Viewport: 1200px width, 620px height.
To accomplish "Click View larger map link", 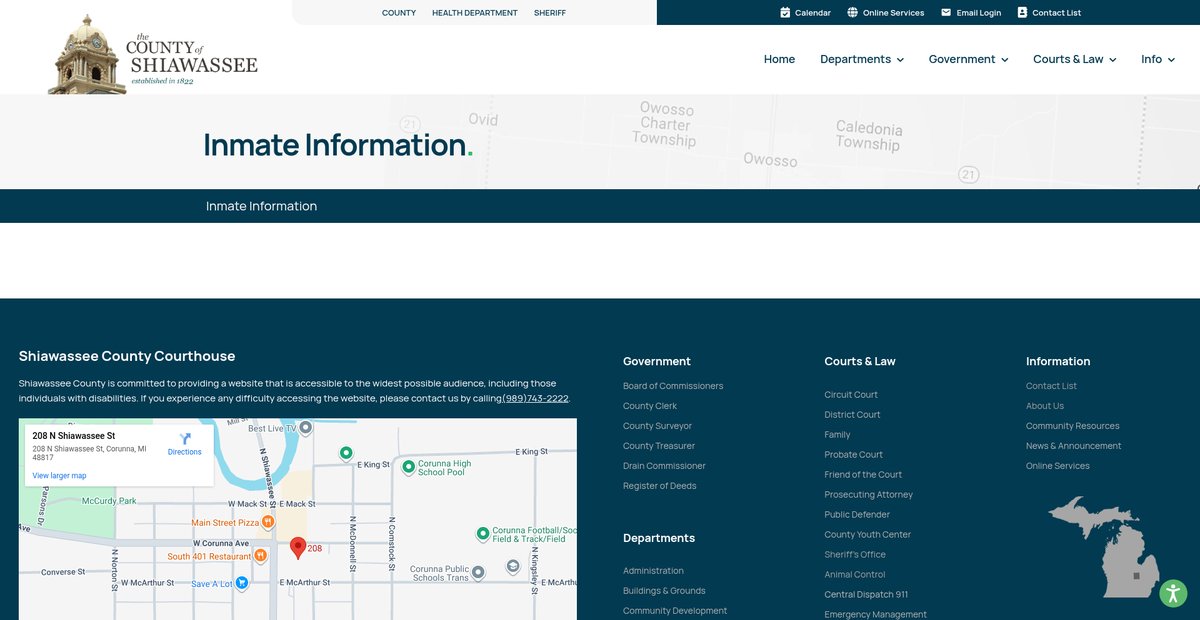I will point(59,476).
